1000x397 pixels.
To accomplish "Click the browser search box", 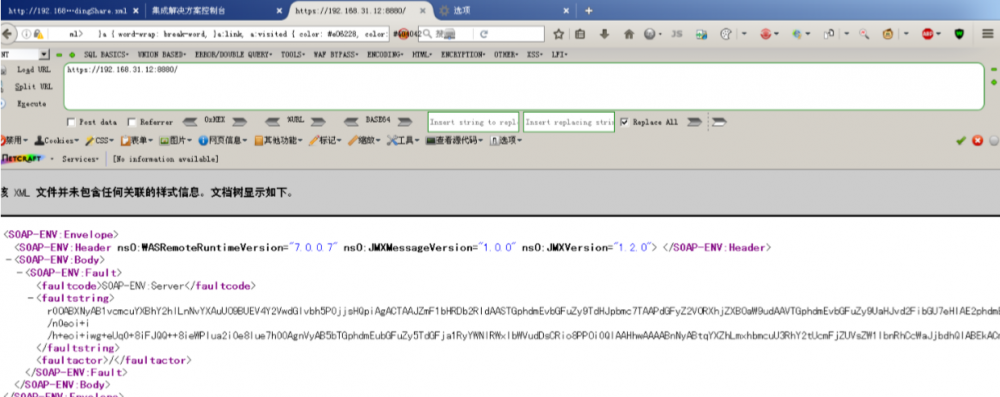I will coord(483,34).
